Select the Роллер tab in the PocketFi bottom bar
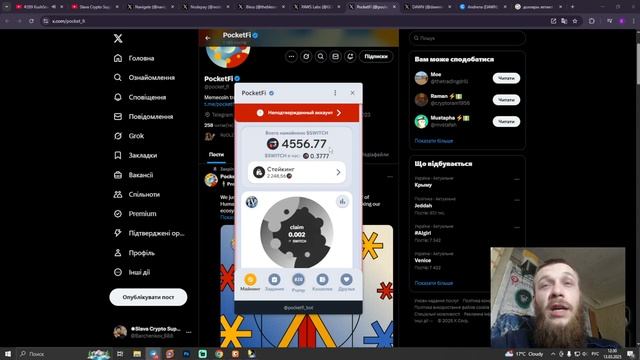Viewport: 640px width, 360px height. click(x=298, y=282)
